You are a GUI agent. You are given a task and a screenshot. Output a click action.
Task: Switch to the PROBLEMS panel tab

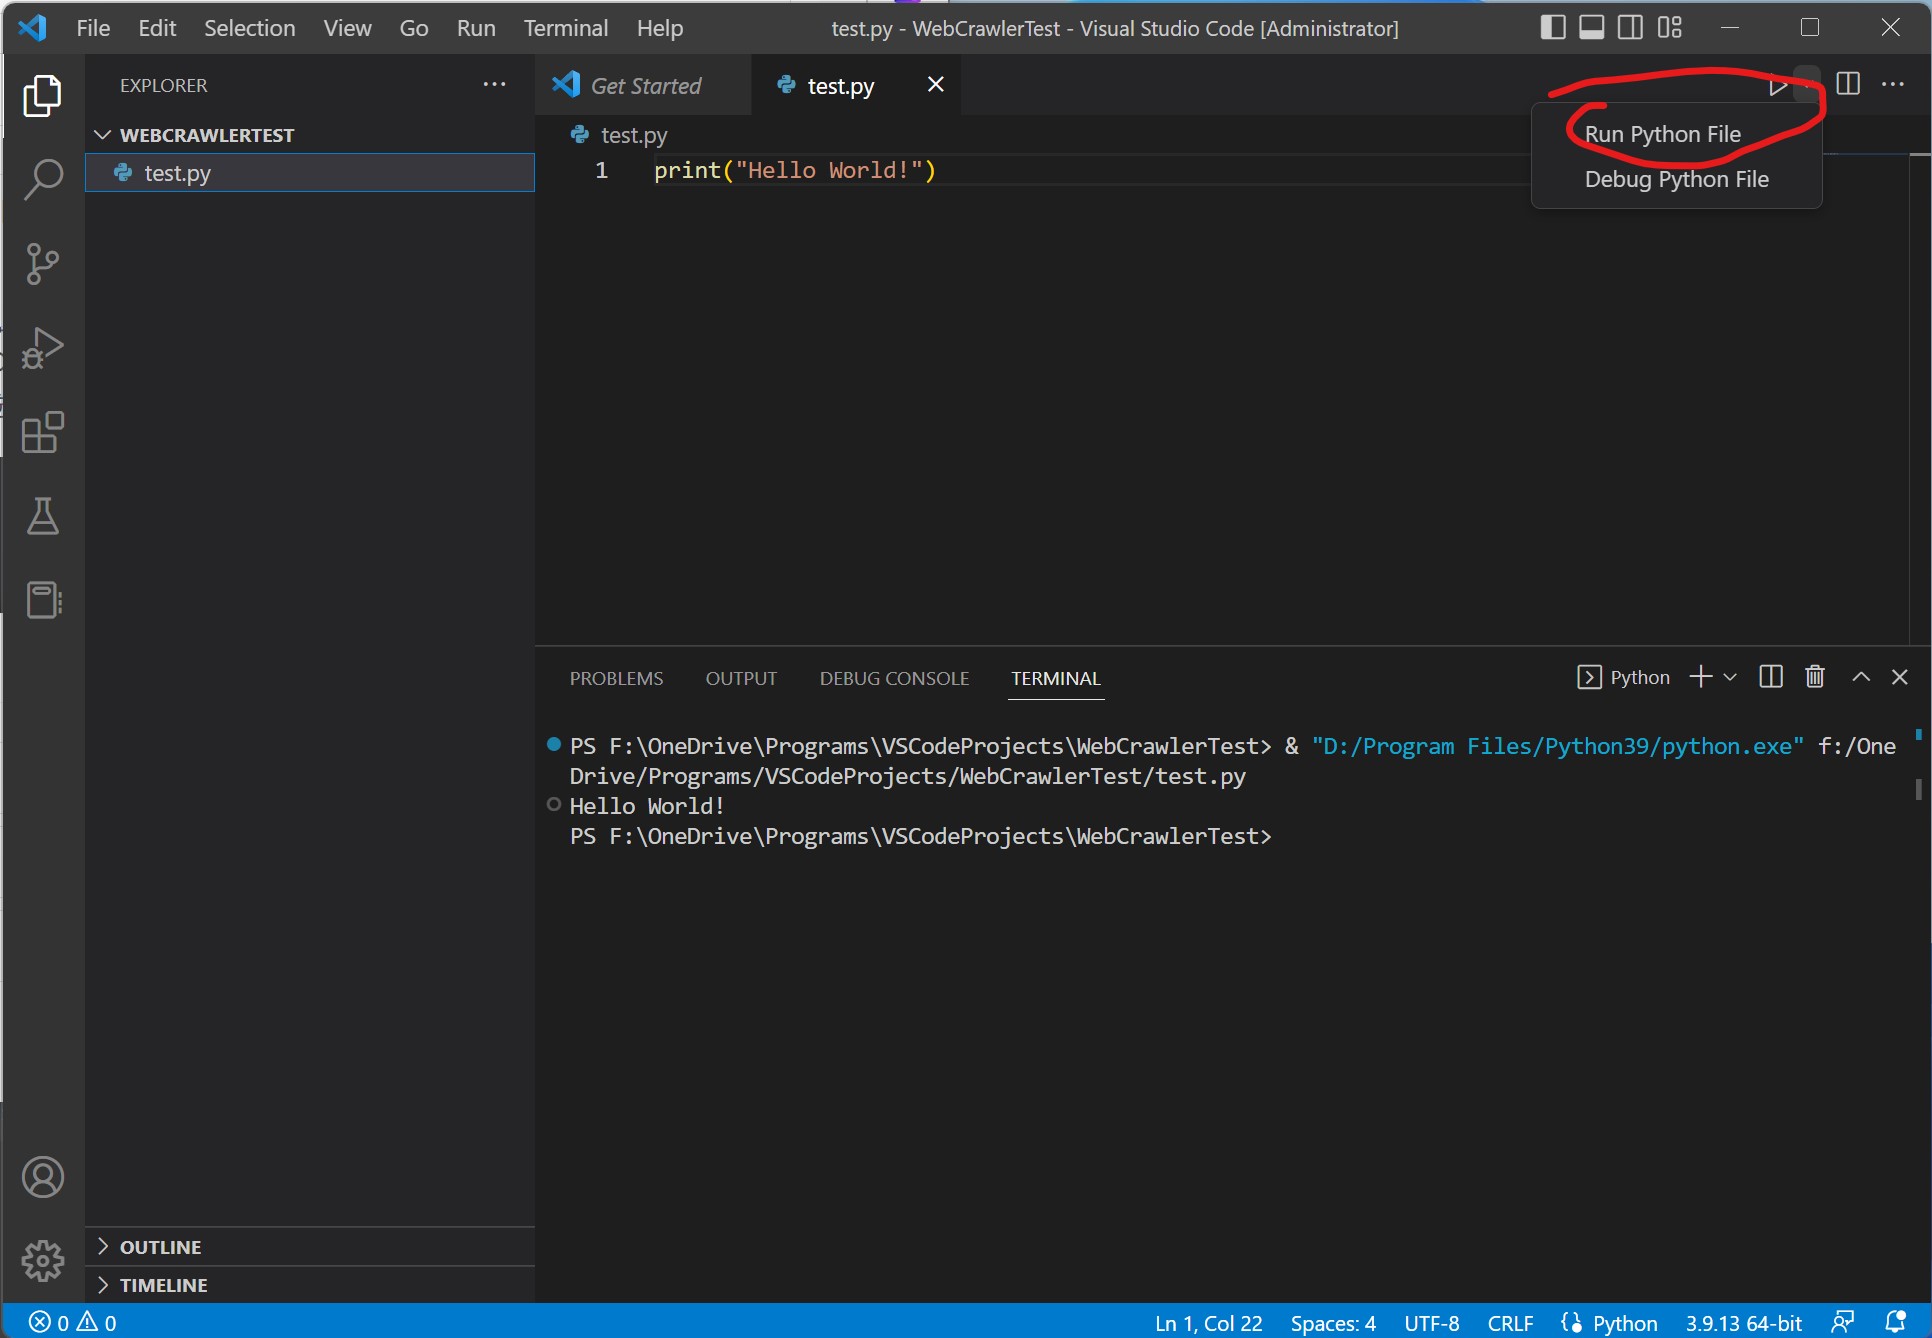[616, 678]
